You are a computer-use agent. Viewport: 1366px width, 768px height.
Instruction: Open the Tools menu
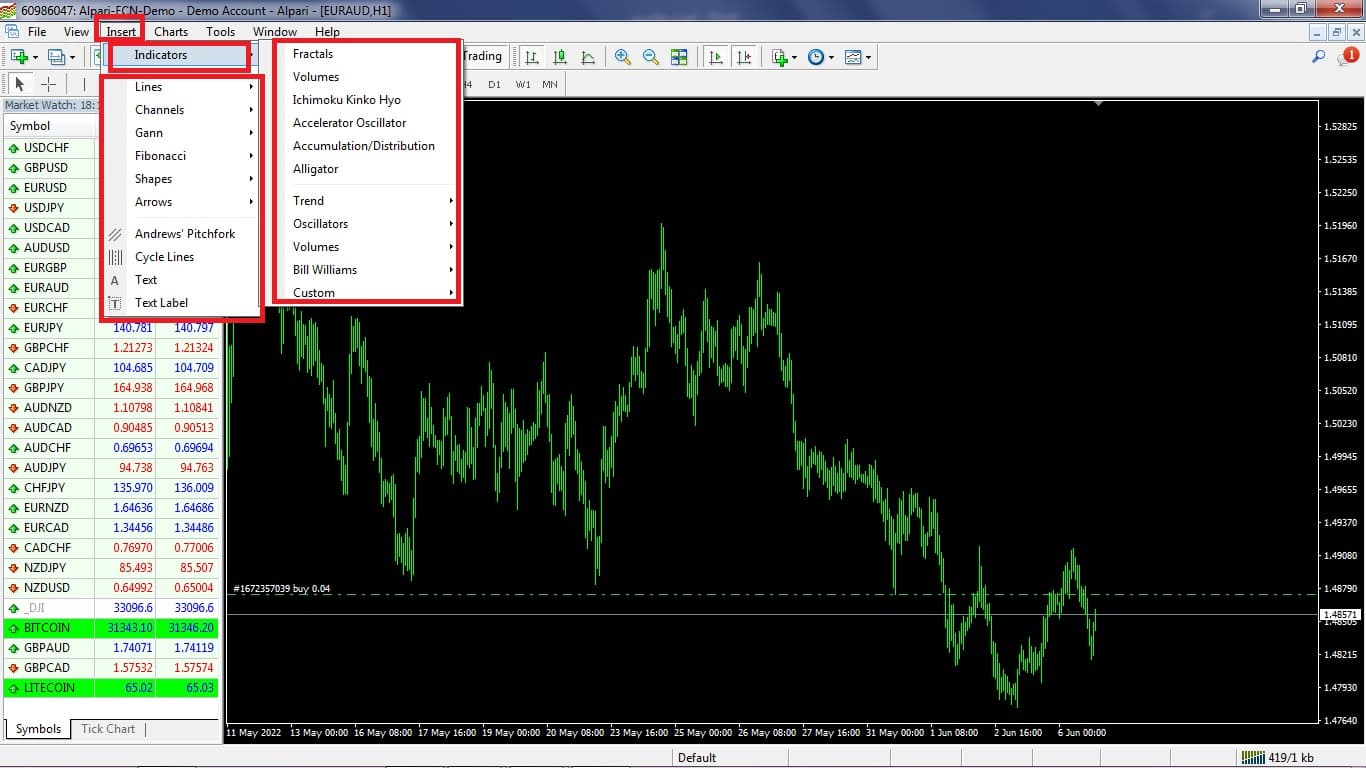tap(220, 32)
